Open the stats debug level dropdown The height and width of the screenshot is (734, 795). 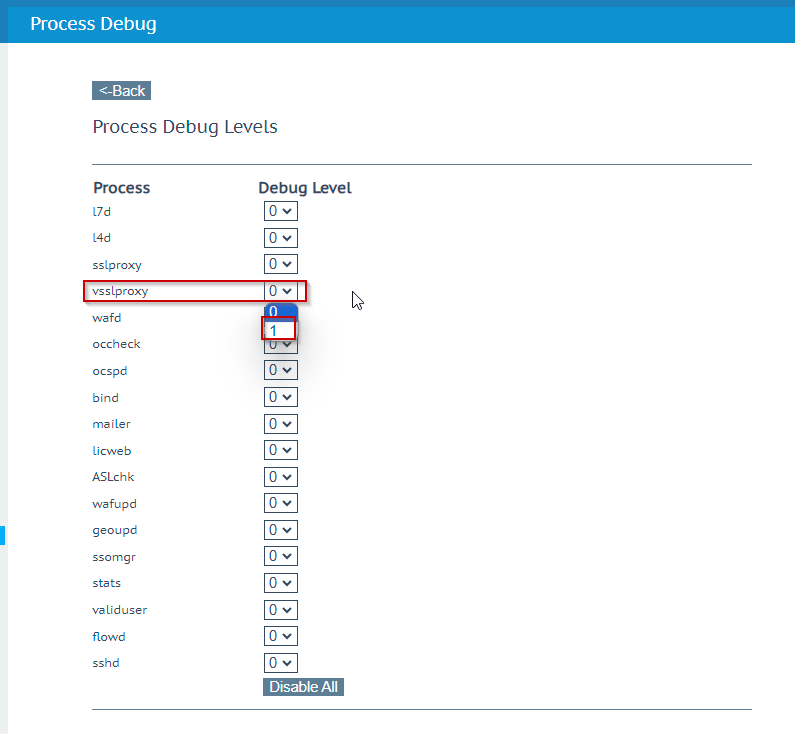click(280, 582)
